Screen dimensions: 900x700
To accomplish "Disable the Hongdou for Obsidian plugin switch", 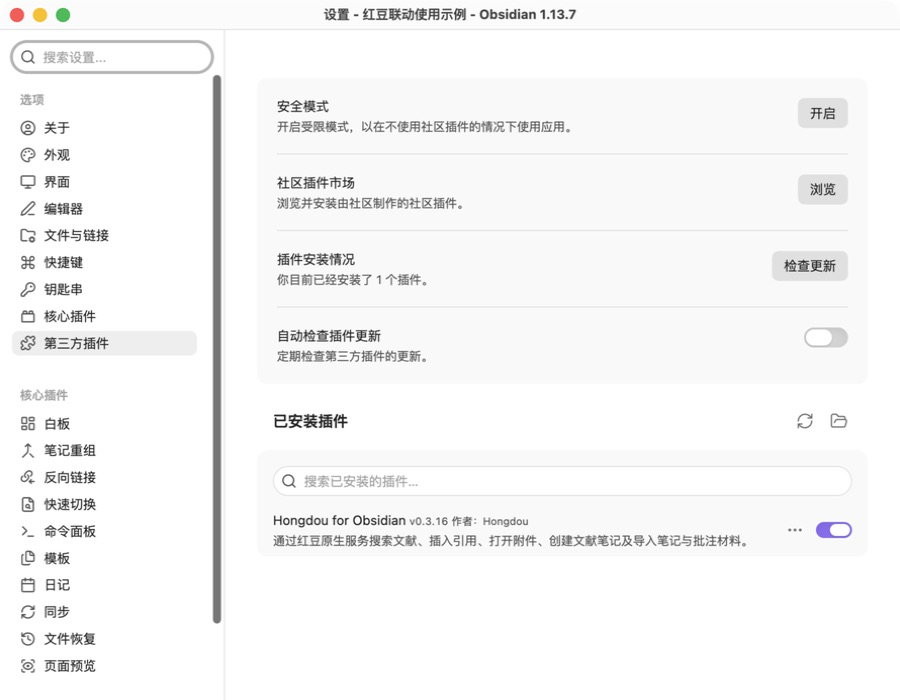I will pos(833,530).
